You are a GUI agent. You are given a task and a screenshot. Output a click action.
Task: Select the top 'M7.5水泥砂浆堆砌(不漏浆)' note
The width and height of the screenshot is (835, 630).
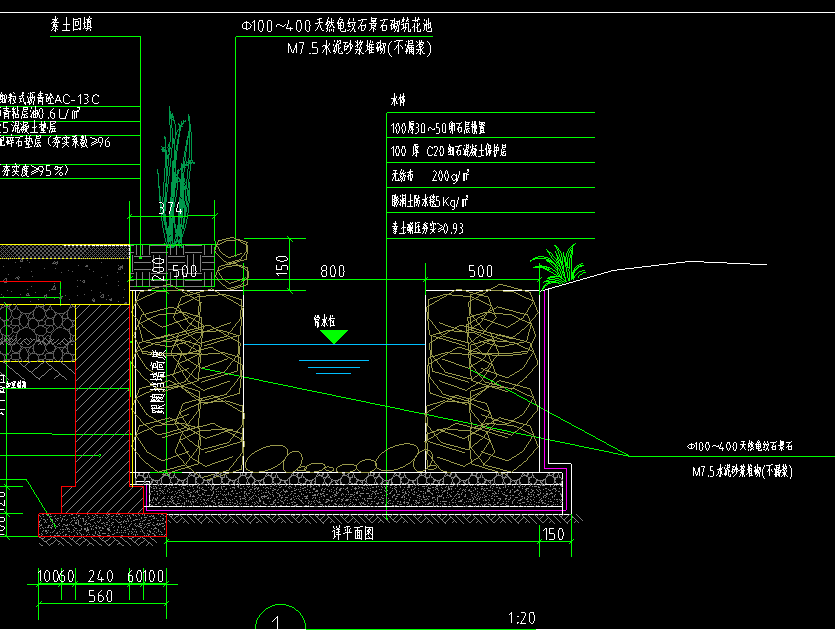tap(359, 48)
